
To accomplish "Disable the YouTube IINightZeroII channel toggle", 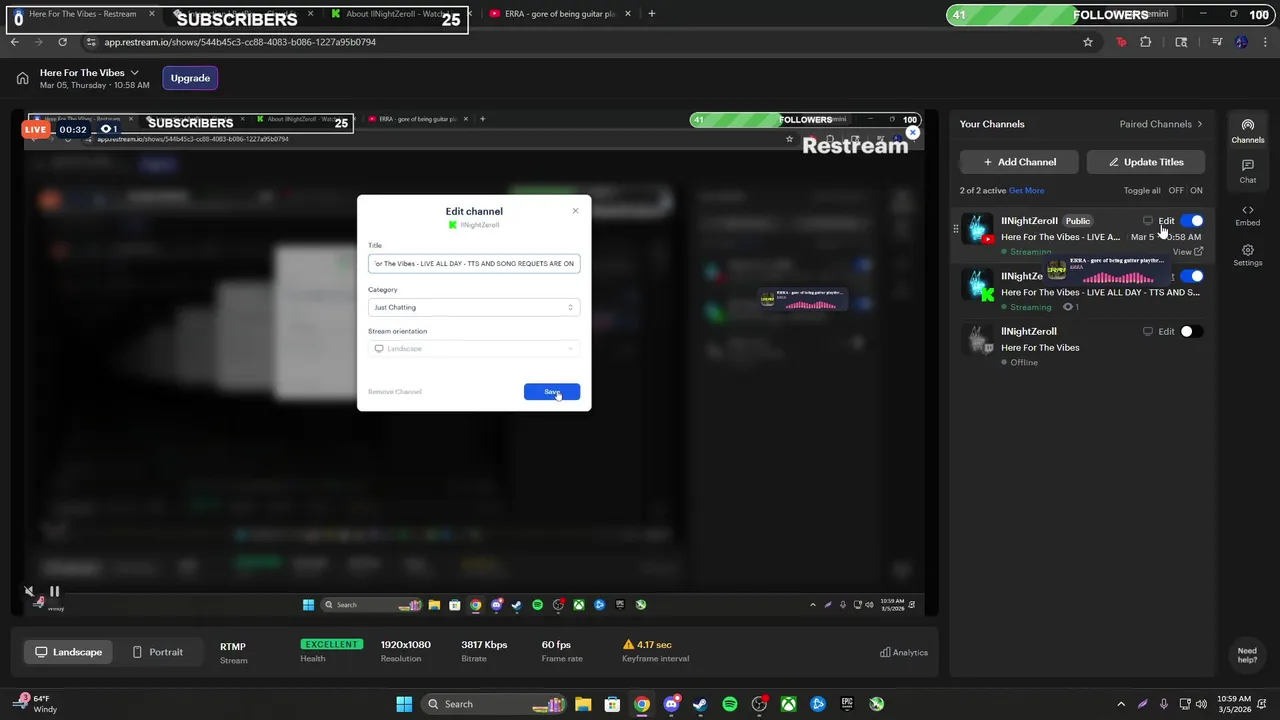I will [x=1192, y=221].
